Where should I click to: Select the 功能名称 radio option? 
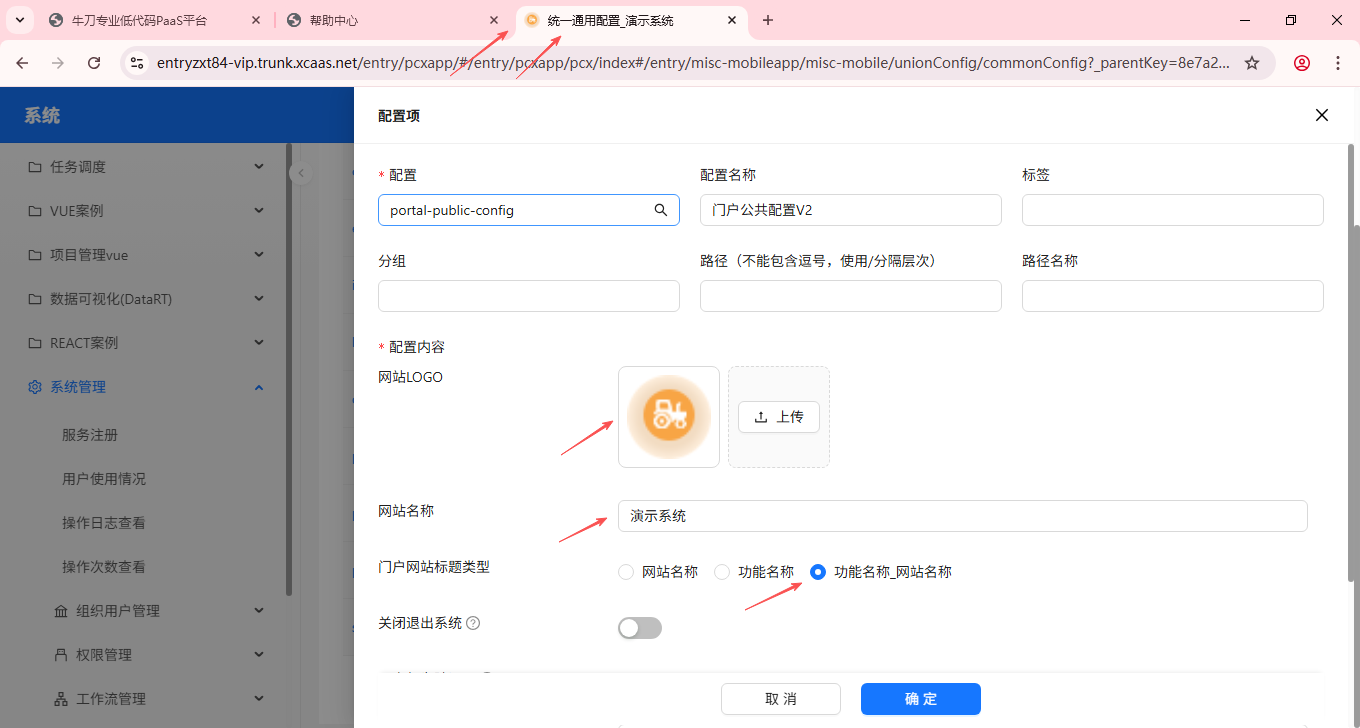(722, 572)
